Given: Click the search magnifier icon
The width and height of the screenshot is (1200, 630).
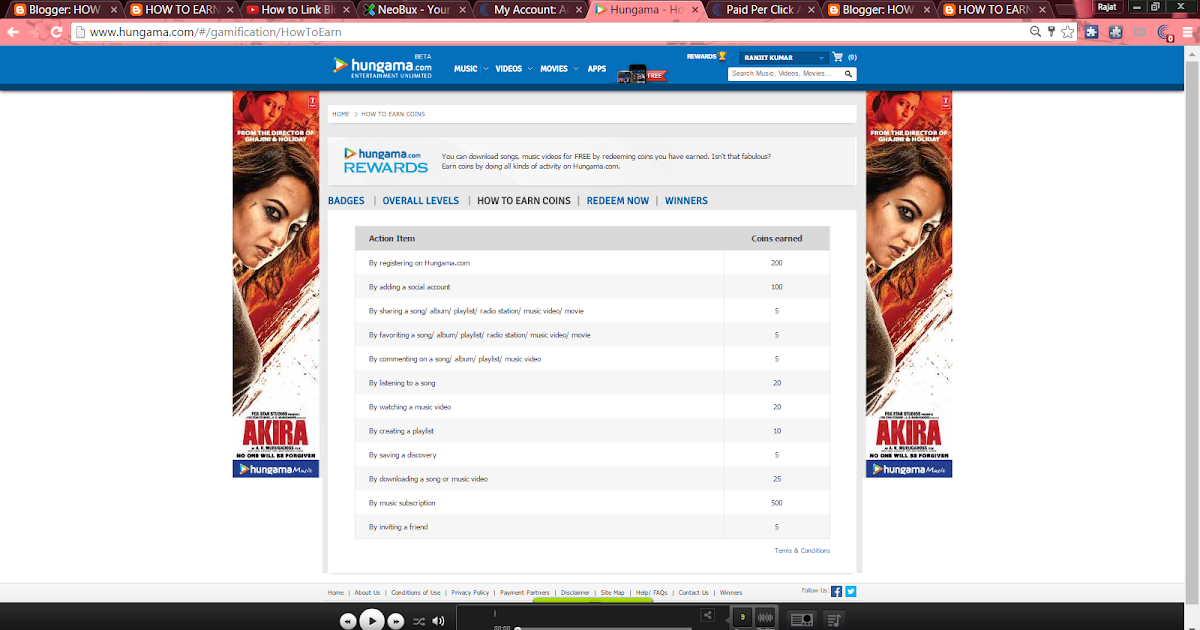Looking at the screenshot, I should click(849, 74).
